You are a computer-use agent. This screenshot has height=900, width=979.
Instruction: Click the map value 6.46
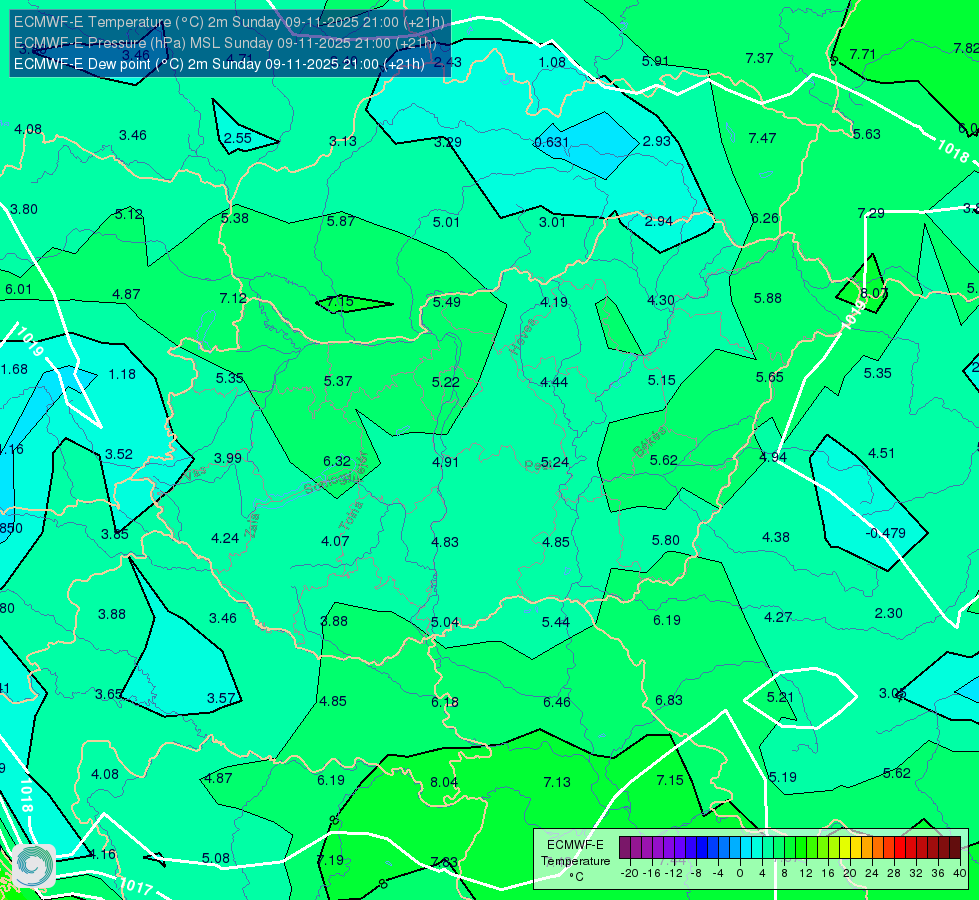point(556,702)
